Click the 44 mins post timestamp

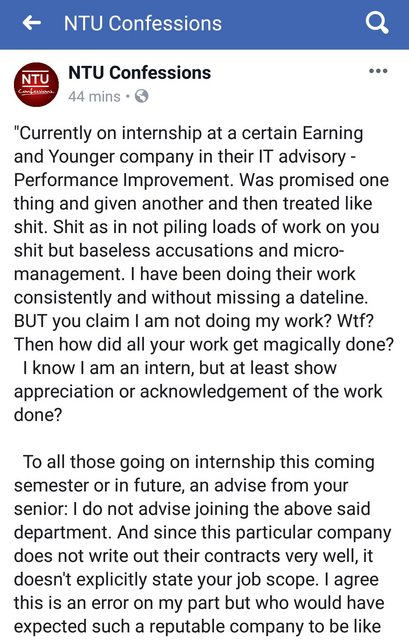(x=94, y=97)
